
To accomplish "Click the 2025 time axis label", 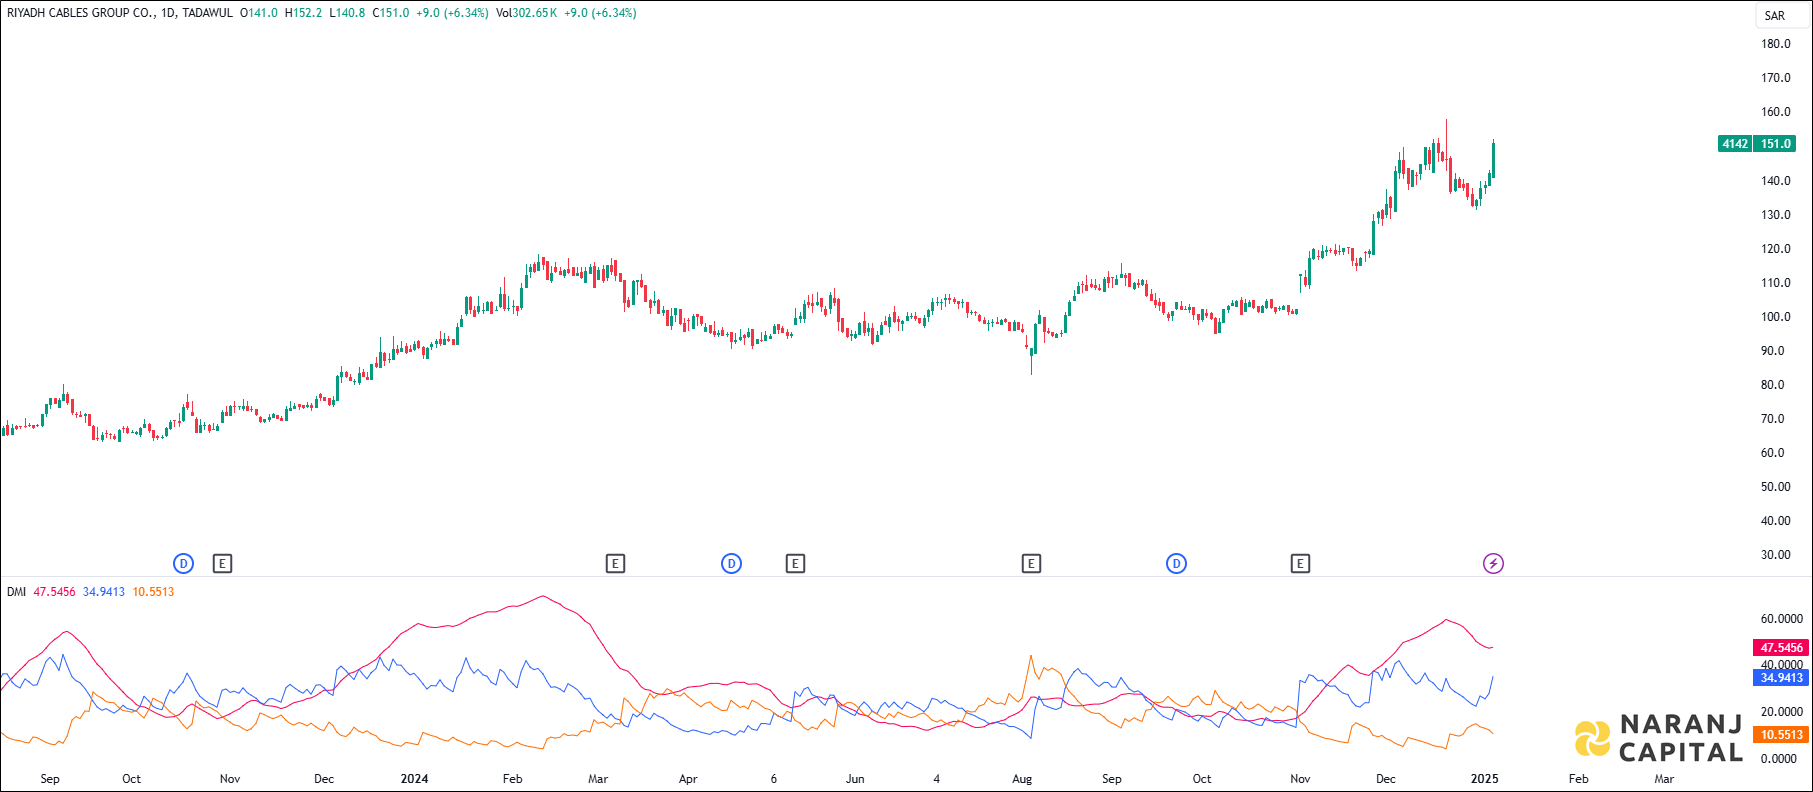I will pyautogui.click(x=1484, y=779).
